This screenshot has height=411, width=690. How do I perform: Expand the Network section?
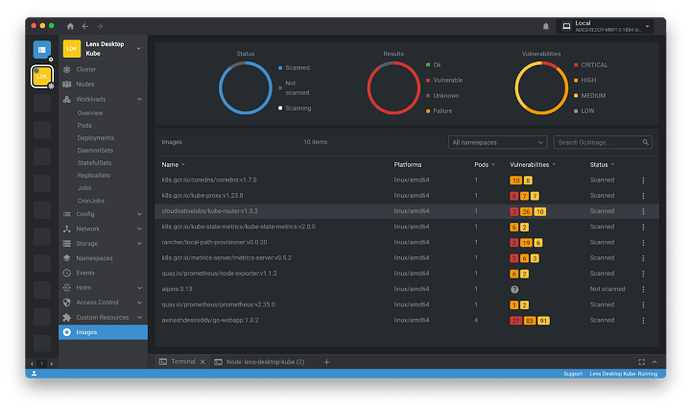click(x=139, y=229)
